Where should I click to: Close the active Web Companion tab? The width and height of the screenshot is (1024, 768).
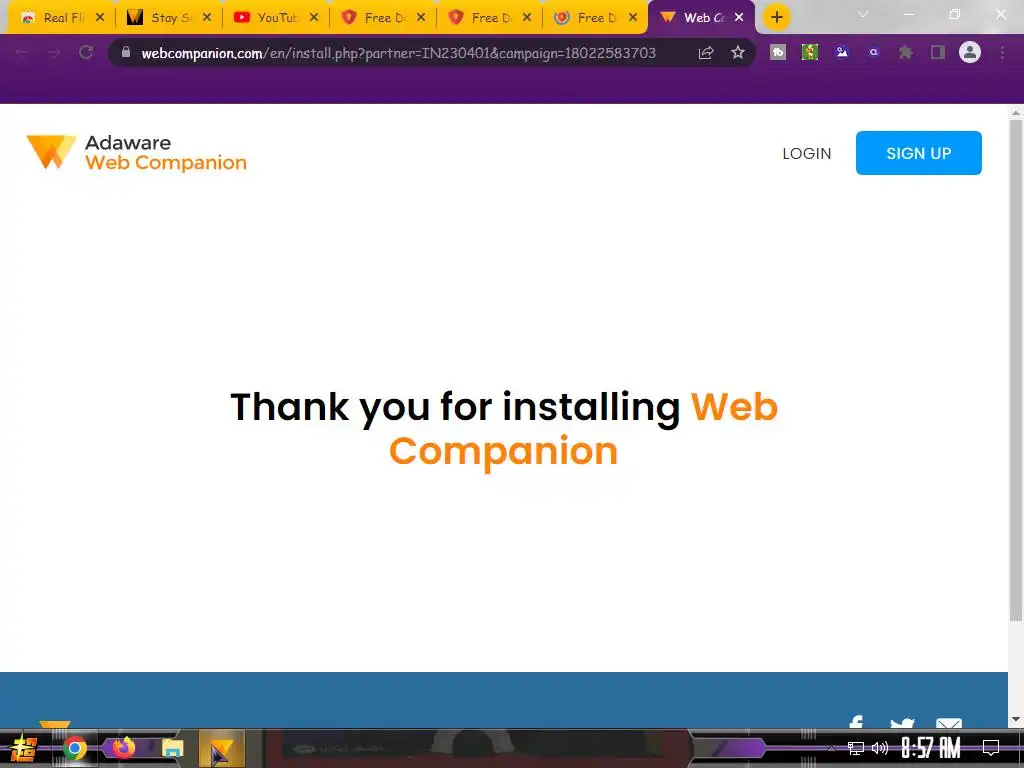pyautogui.click(x=739, y=18)
